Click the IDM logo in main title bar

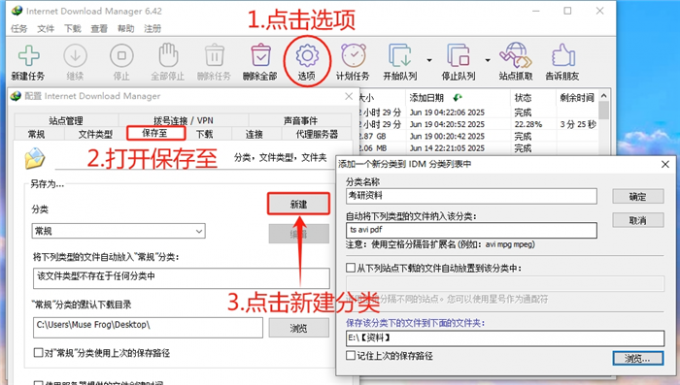(16, 11)
